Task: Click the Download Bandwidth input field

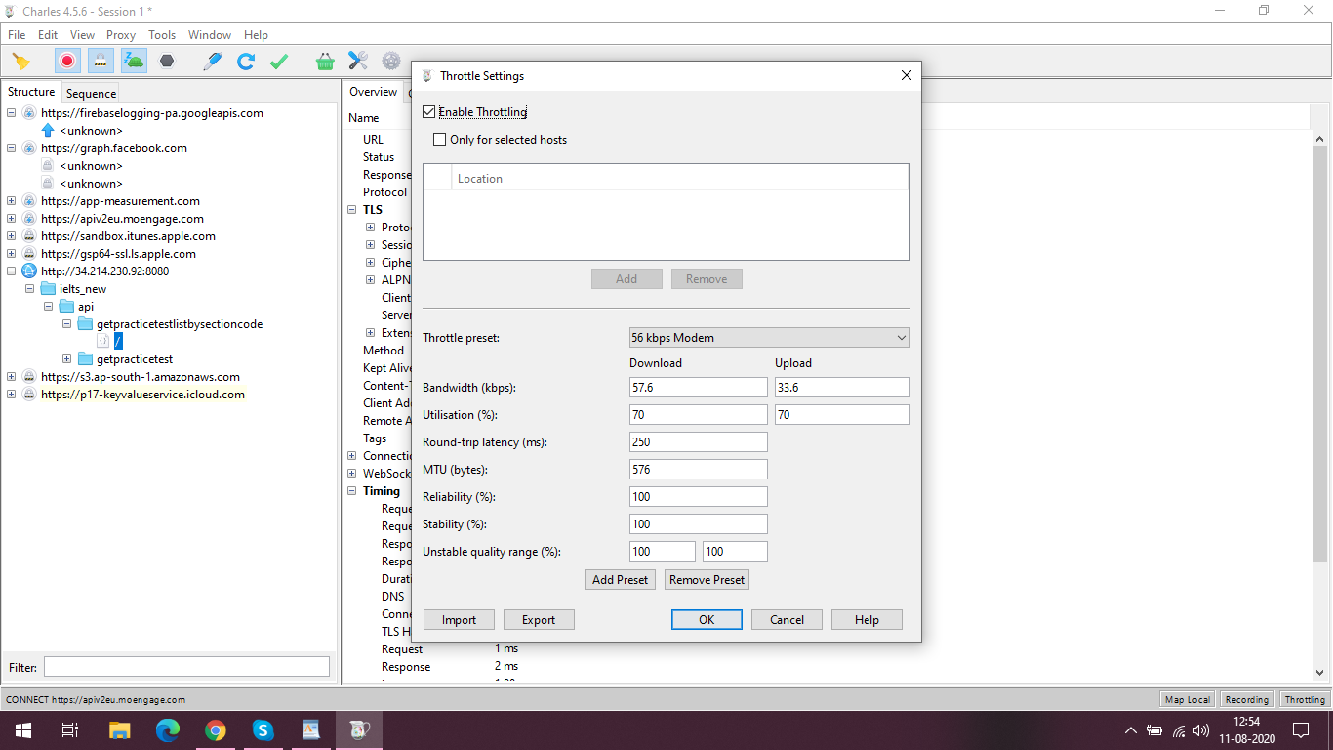Action: coord(698,387)
